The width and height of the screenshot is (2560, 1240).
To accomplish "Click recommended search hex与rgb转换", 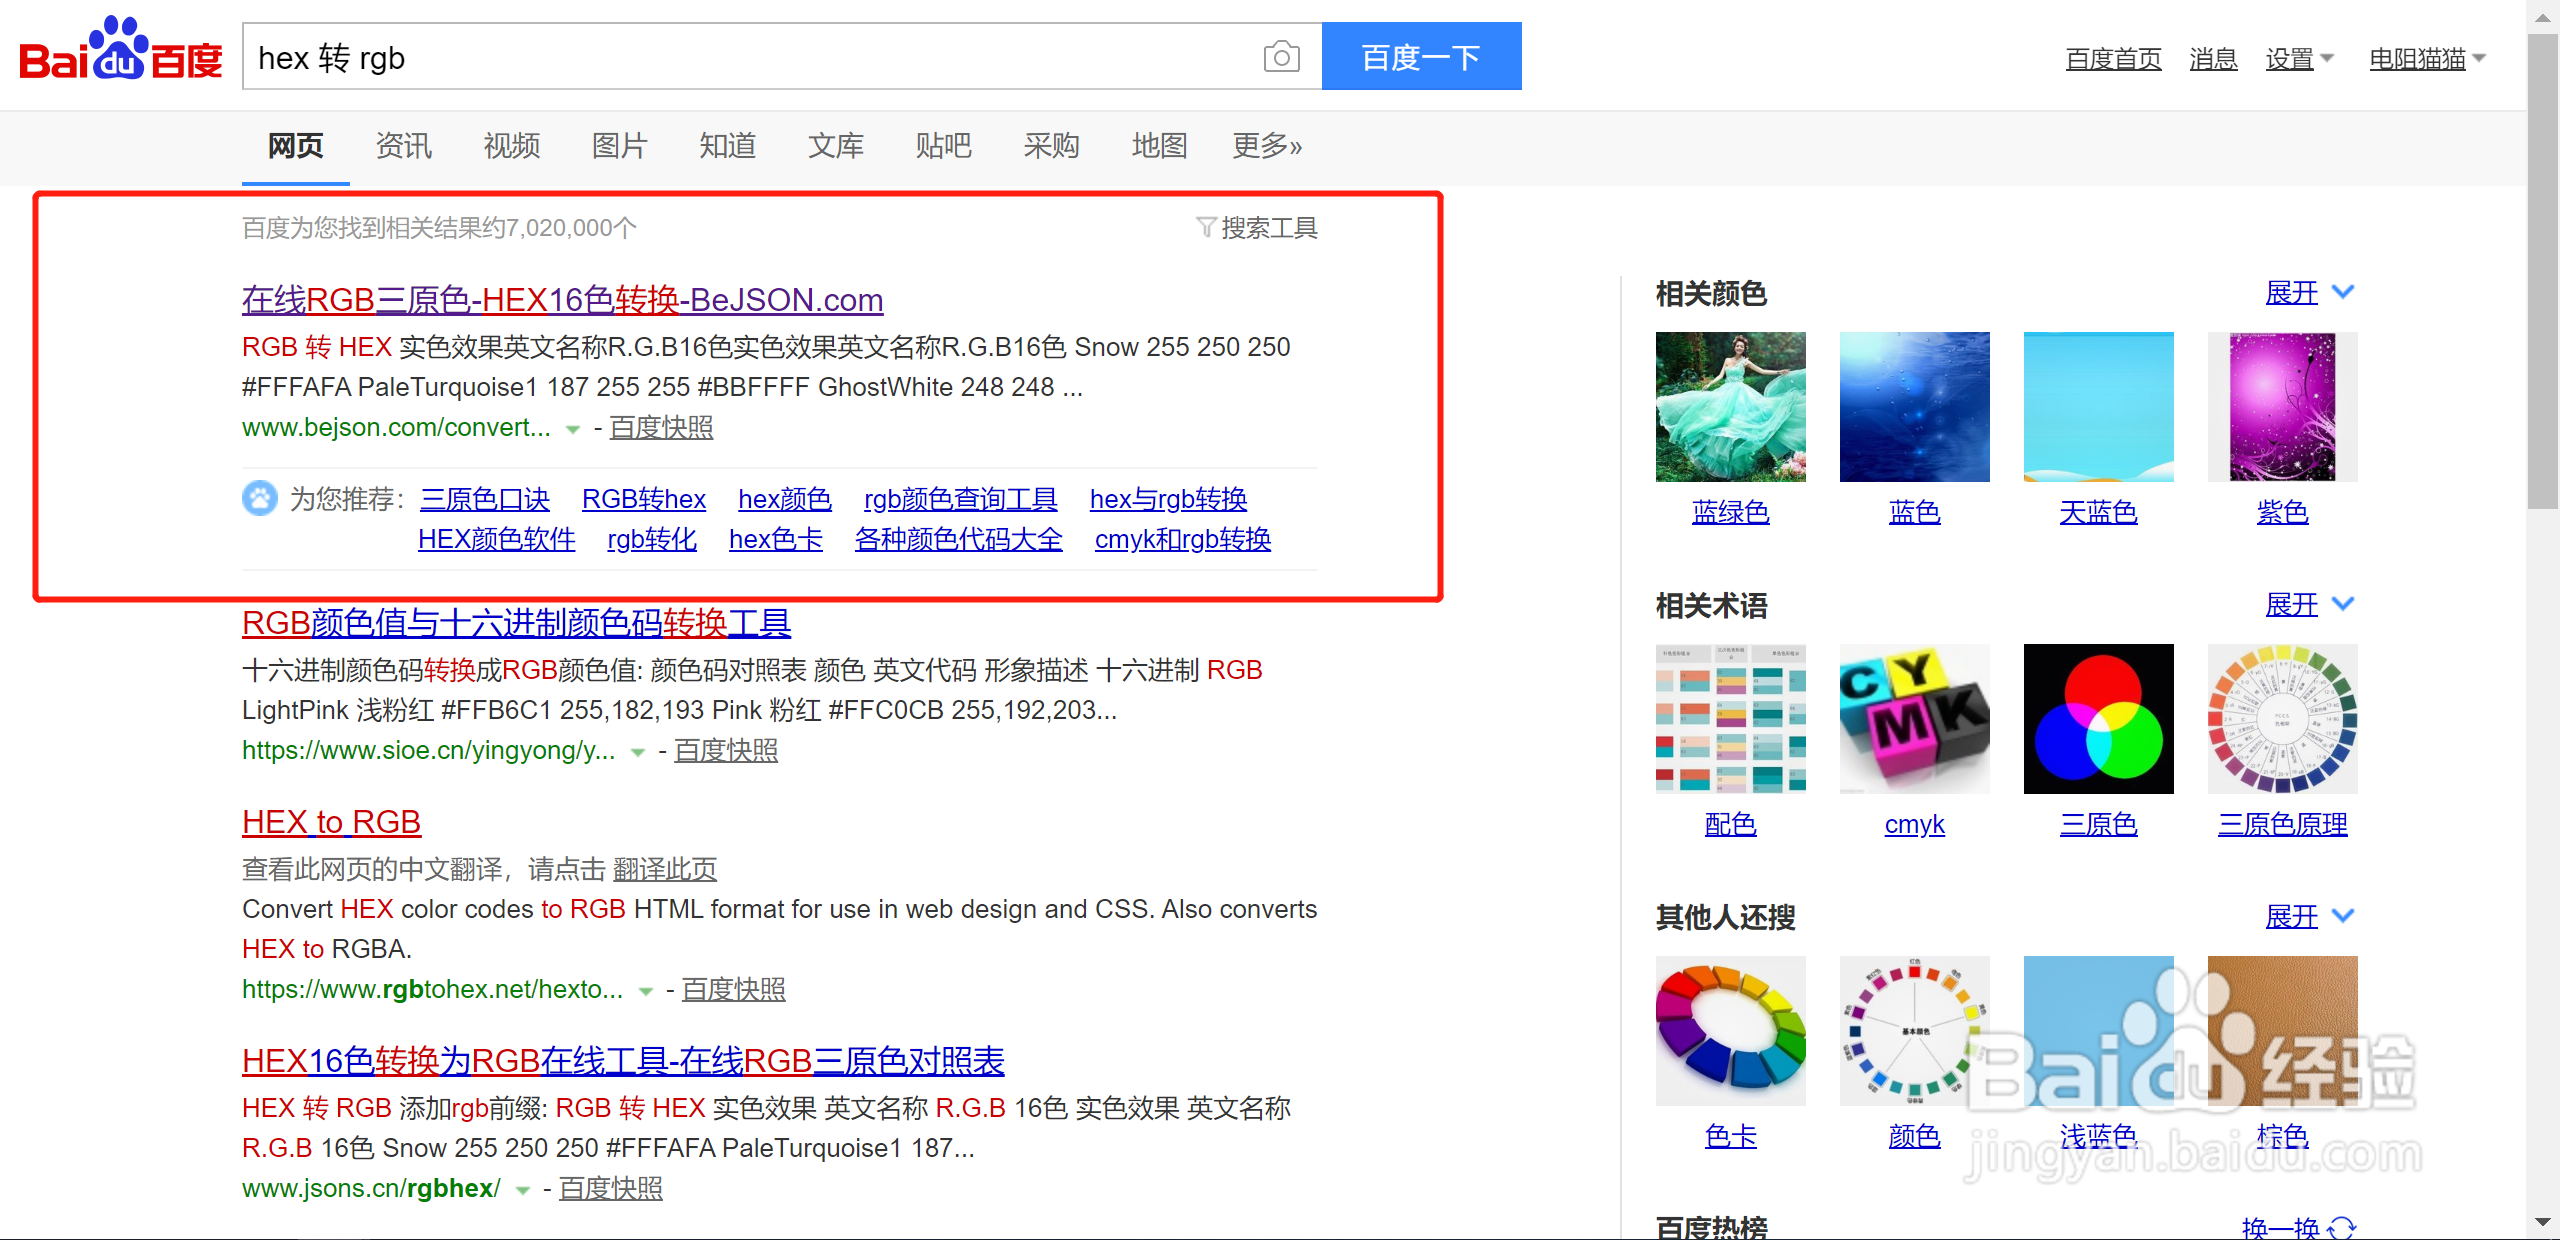I will pyautogui.click(x=1168, y=498).
